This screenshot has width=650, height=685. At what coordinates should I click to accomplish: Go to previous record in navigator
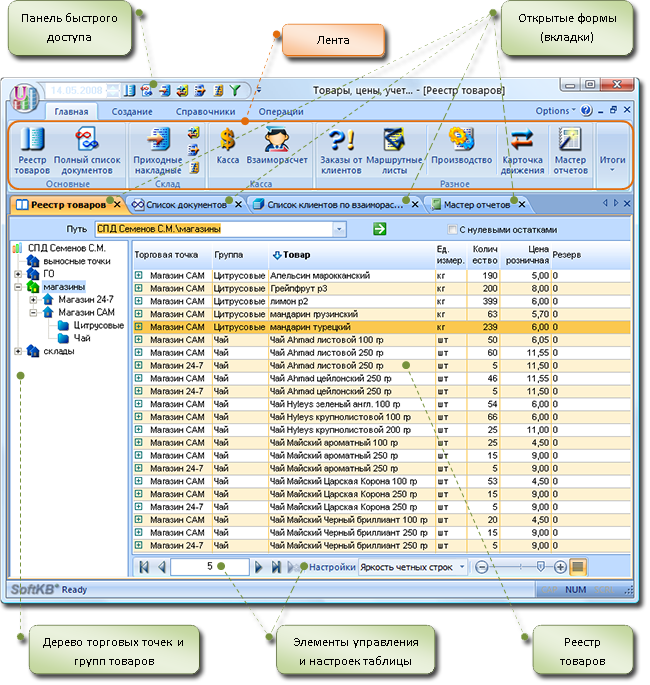pos(162,567)
